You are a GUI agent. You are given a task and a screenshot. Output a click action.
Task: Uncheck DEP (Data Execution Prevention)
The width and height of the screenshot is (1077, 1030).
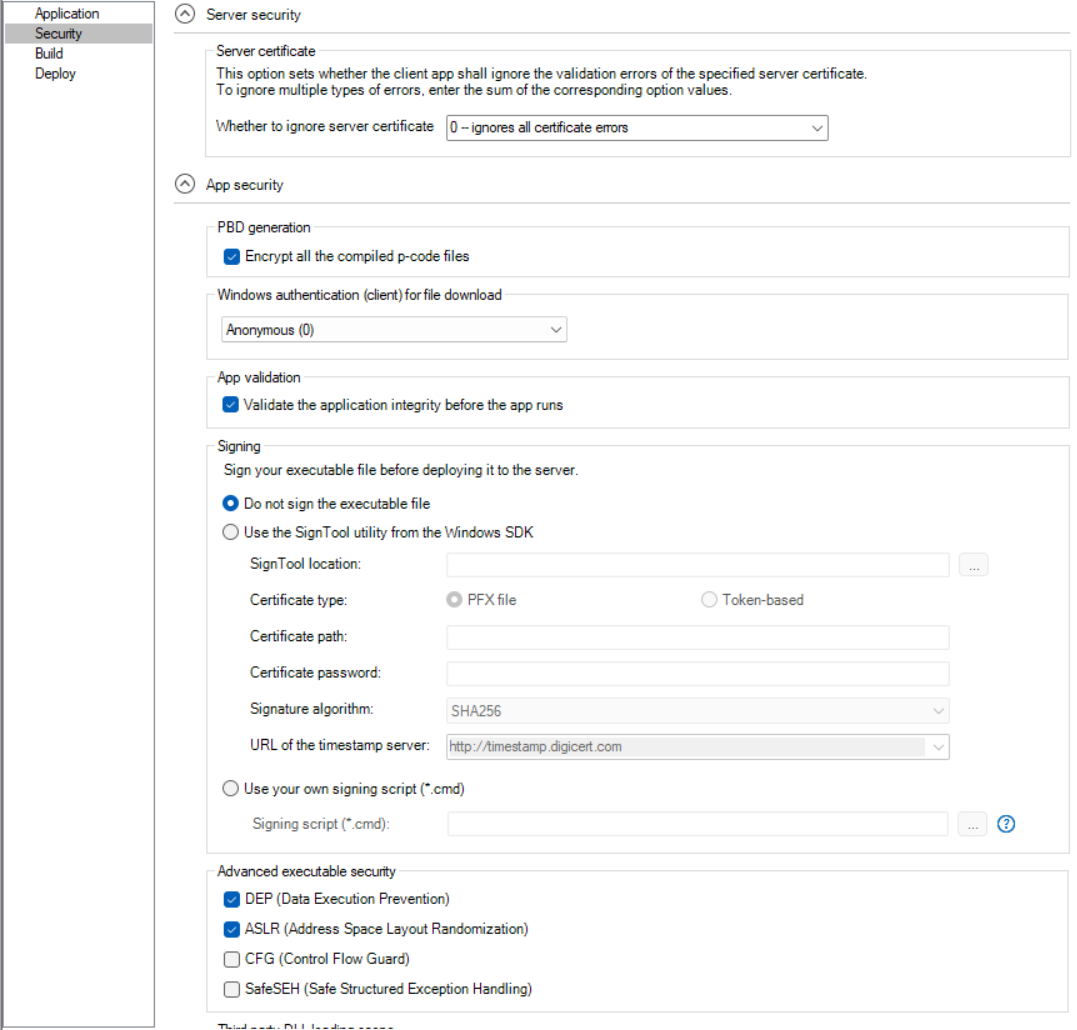pos(232,899)
